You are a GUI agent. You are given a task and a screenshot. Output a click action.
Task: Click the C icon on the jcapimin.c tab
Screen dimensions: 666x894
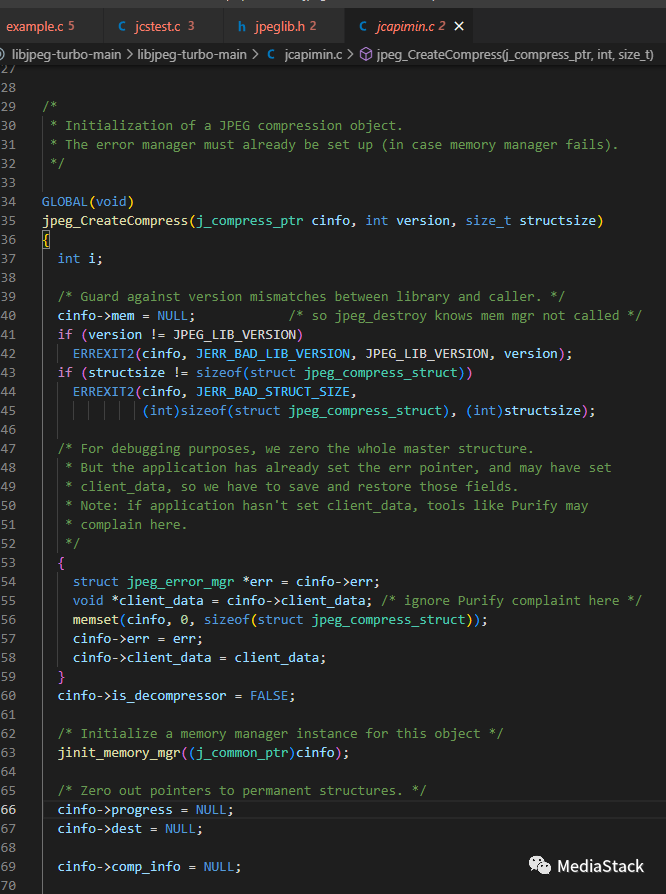point(362,25)
